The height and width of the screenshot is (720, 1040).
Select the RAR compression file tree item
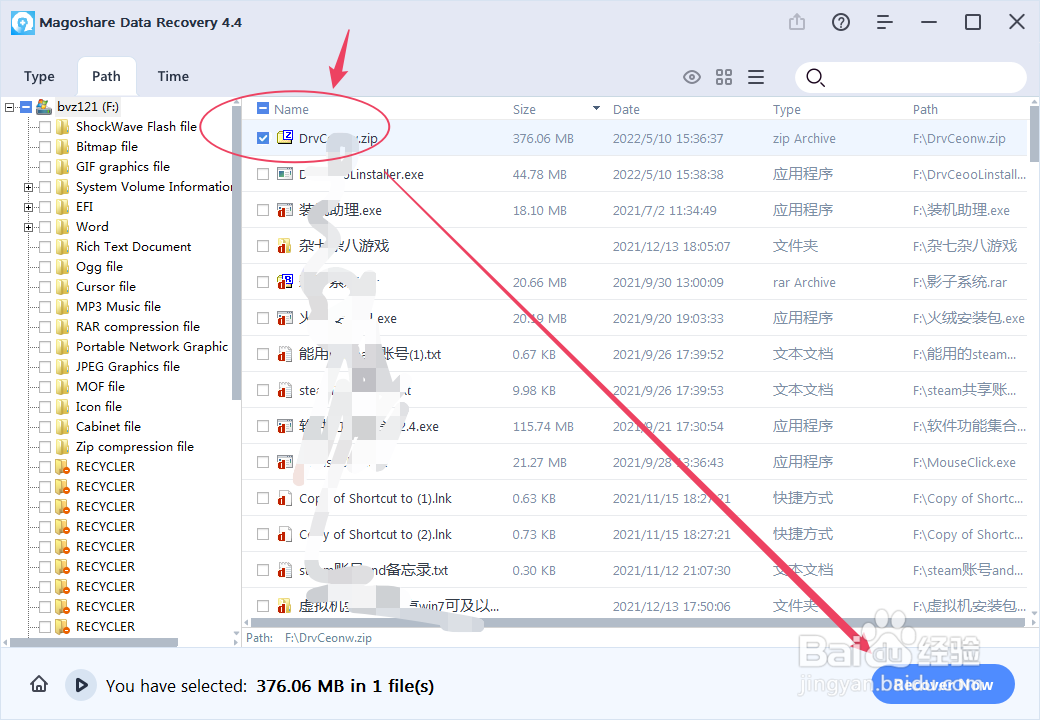(x=138, y=327)
